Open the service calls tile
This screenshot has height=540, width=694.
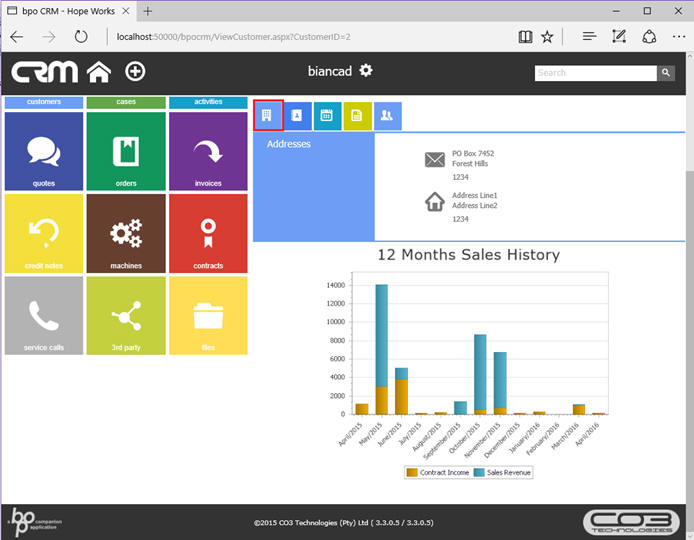click(x=44, y=316)
